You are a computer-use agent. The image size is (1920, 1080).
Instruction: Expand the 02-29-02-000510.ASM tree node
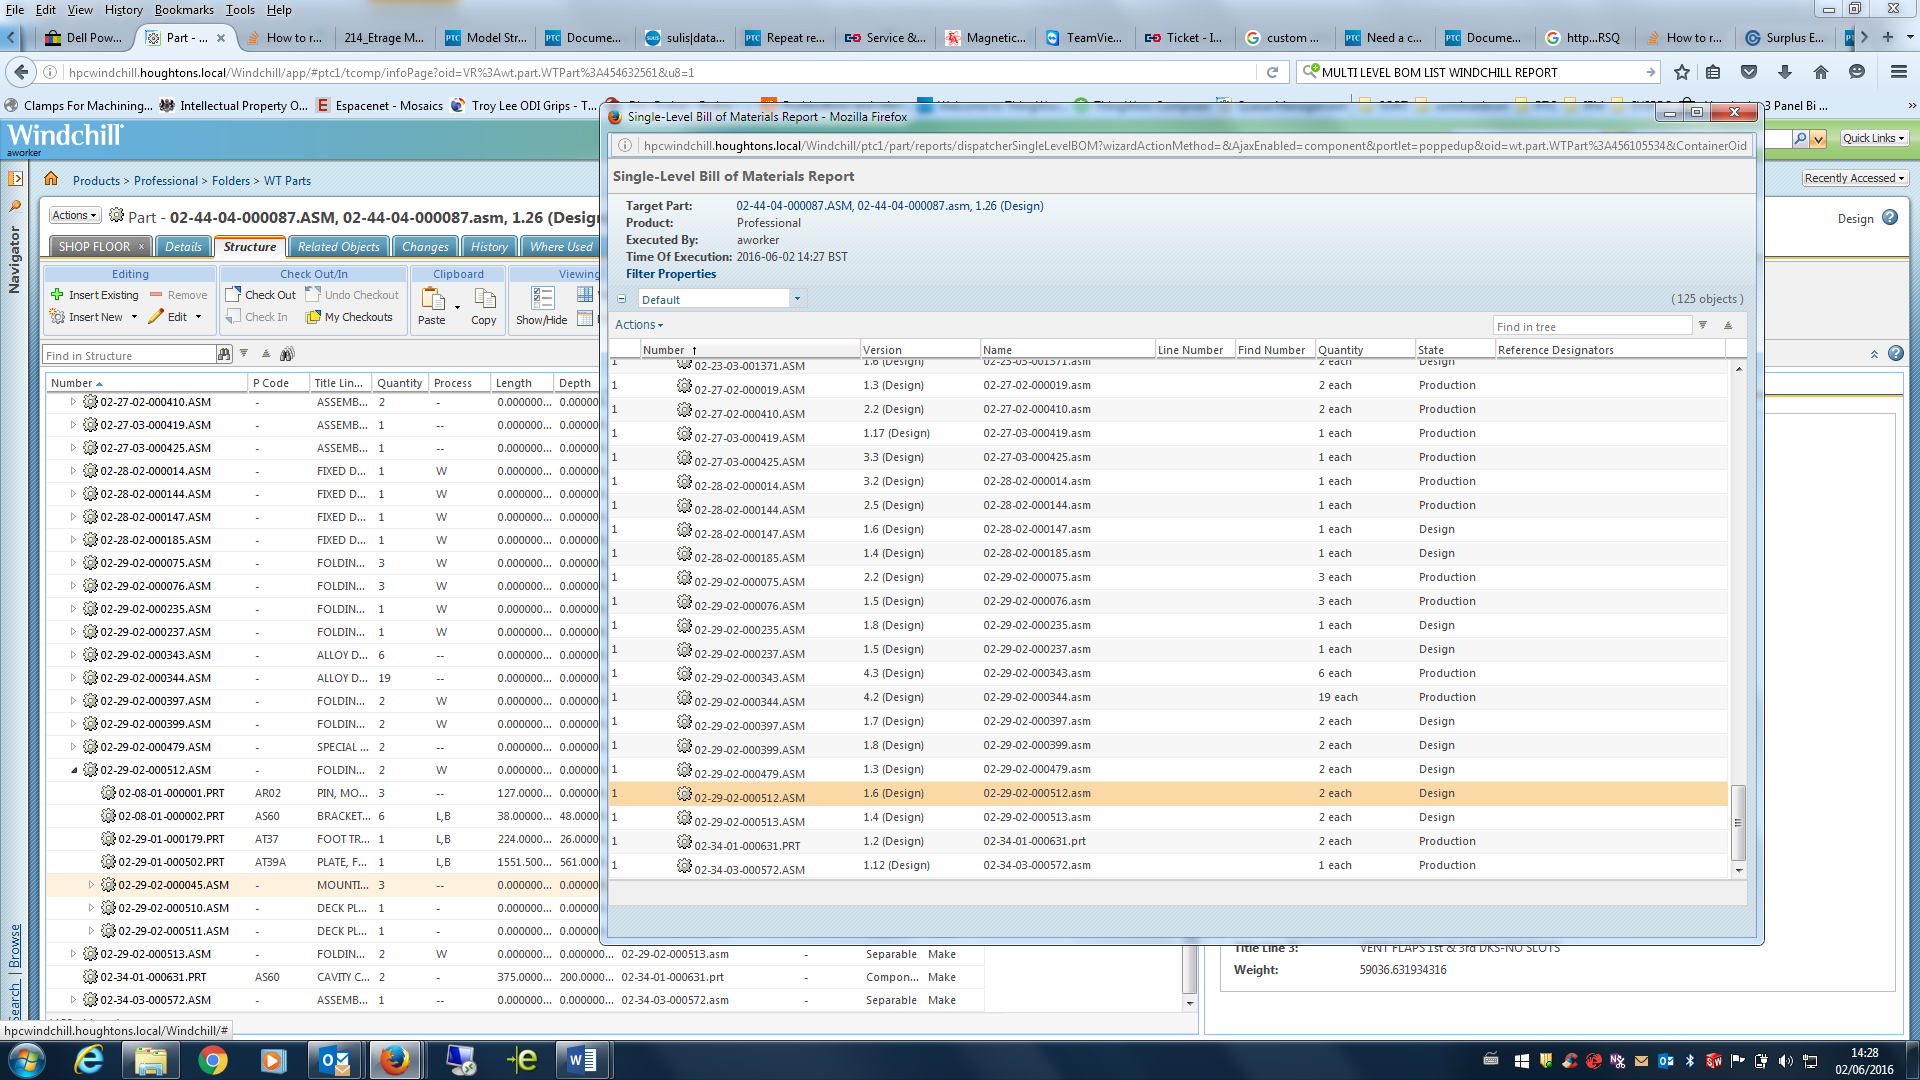(91, 908)
